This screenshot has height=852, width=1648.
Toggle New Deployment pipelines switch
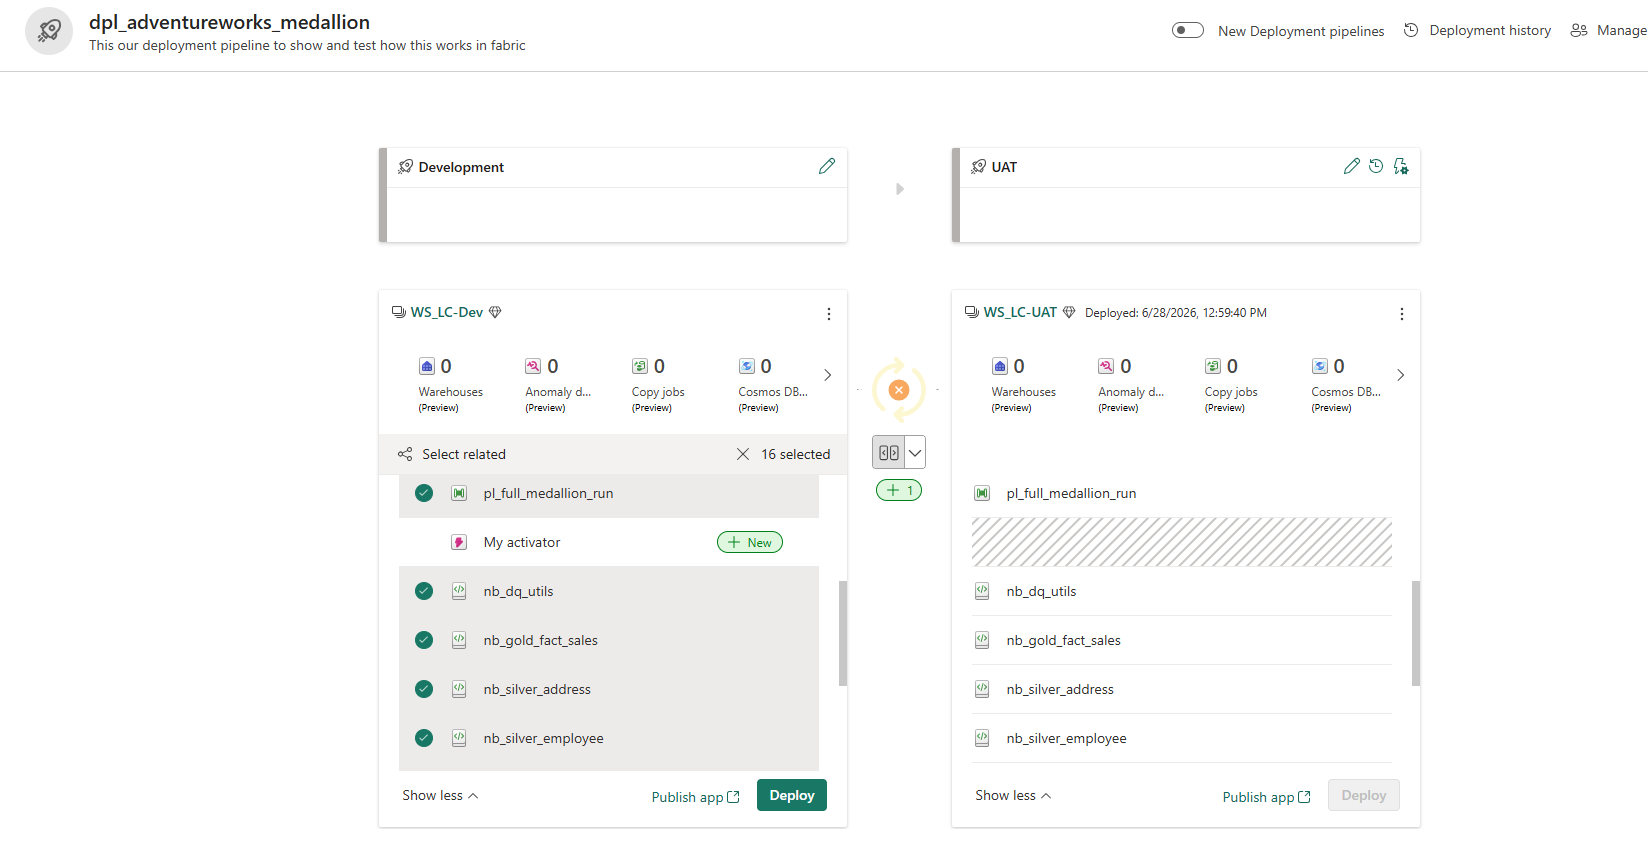click(1188, 30)
